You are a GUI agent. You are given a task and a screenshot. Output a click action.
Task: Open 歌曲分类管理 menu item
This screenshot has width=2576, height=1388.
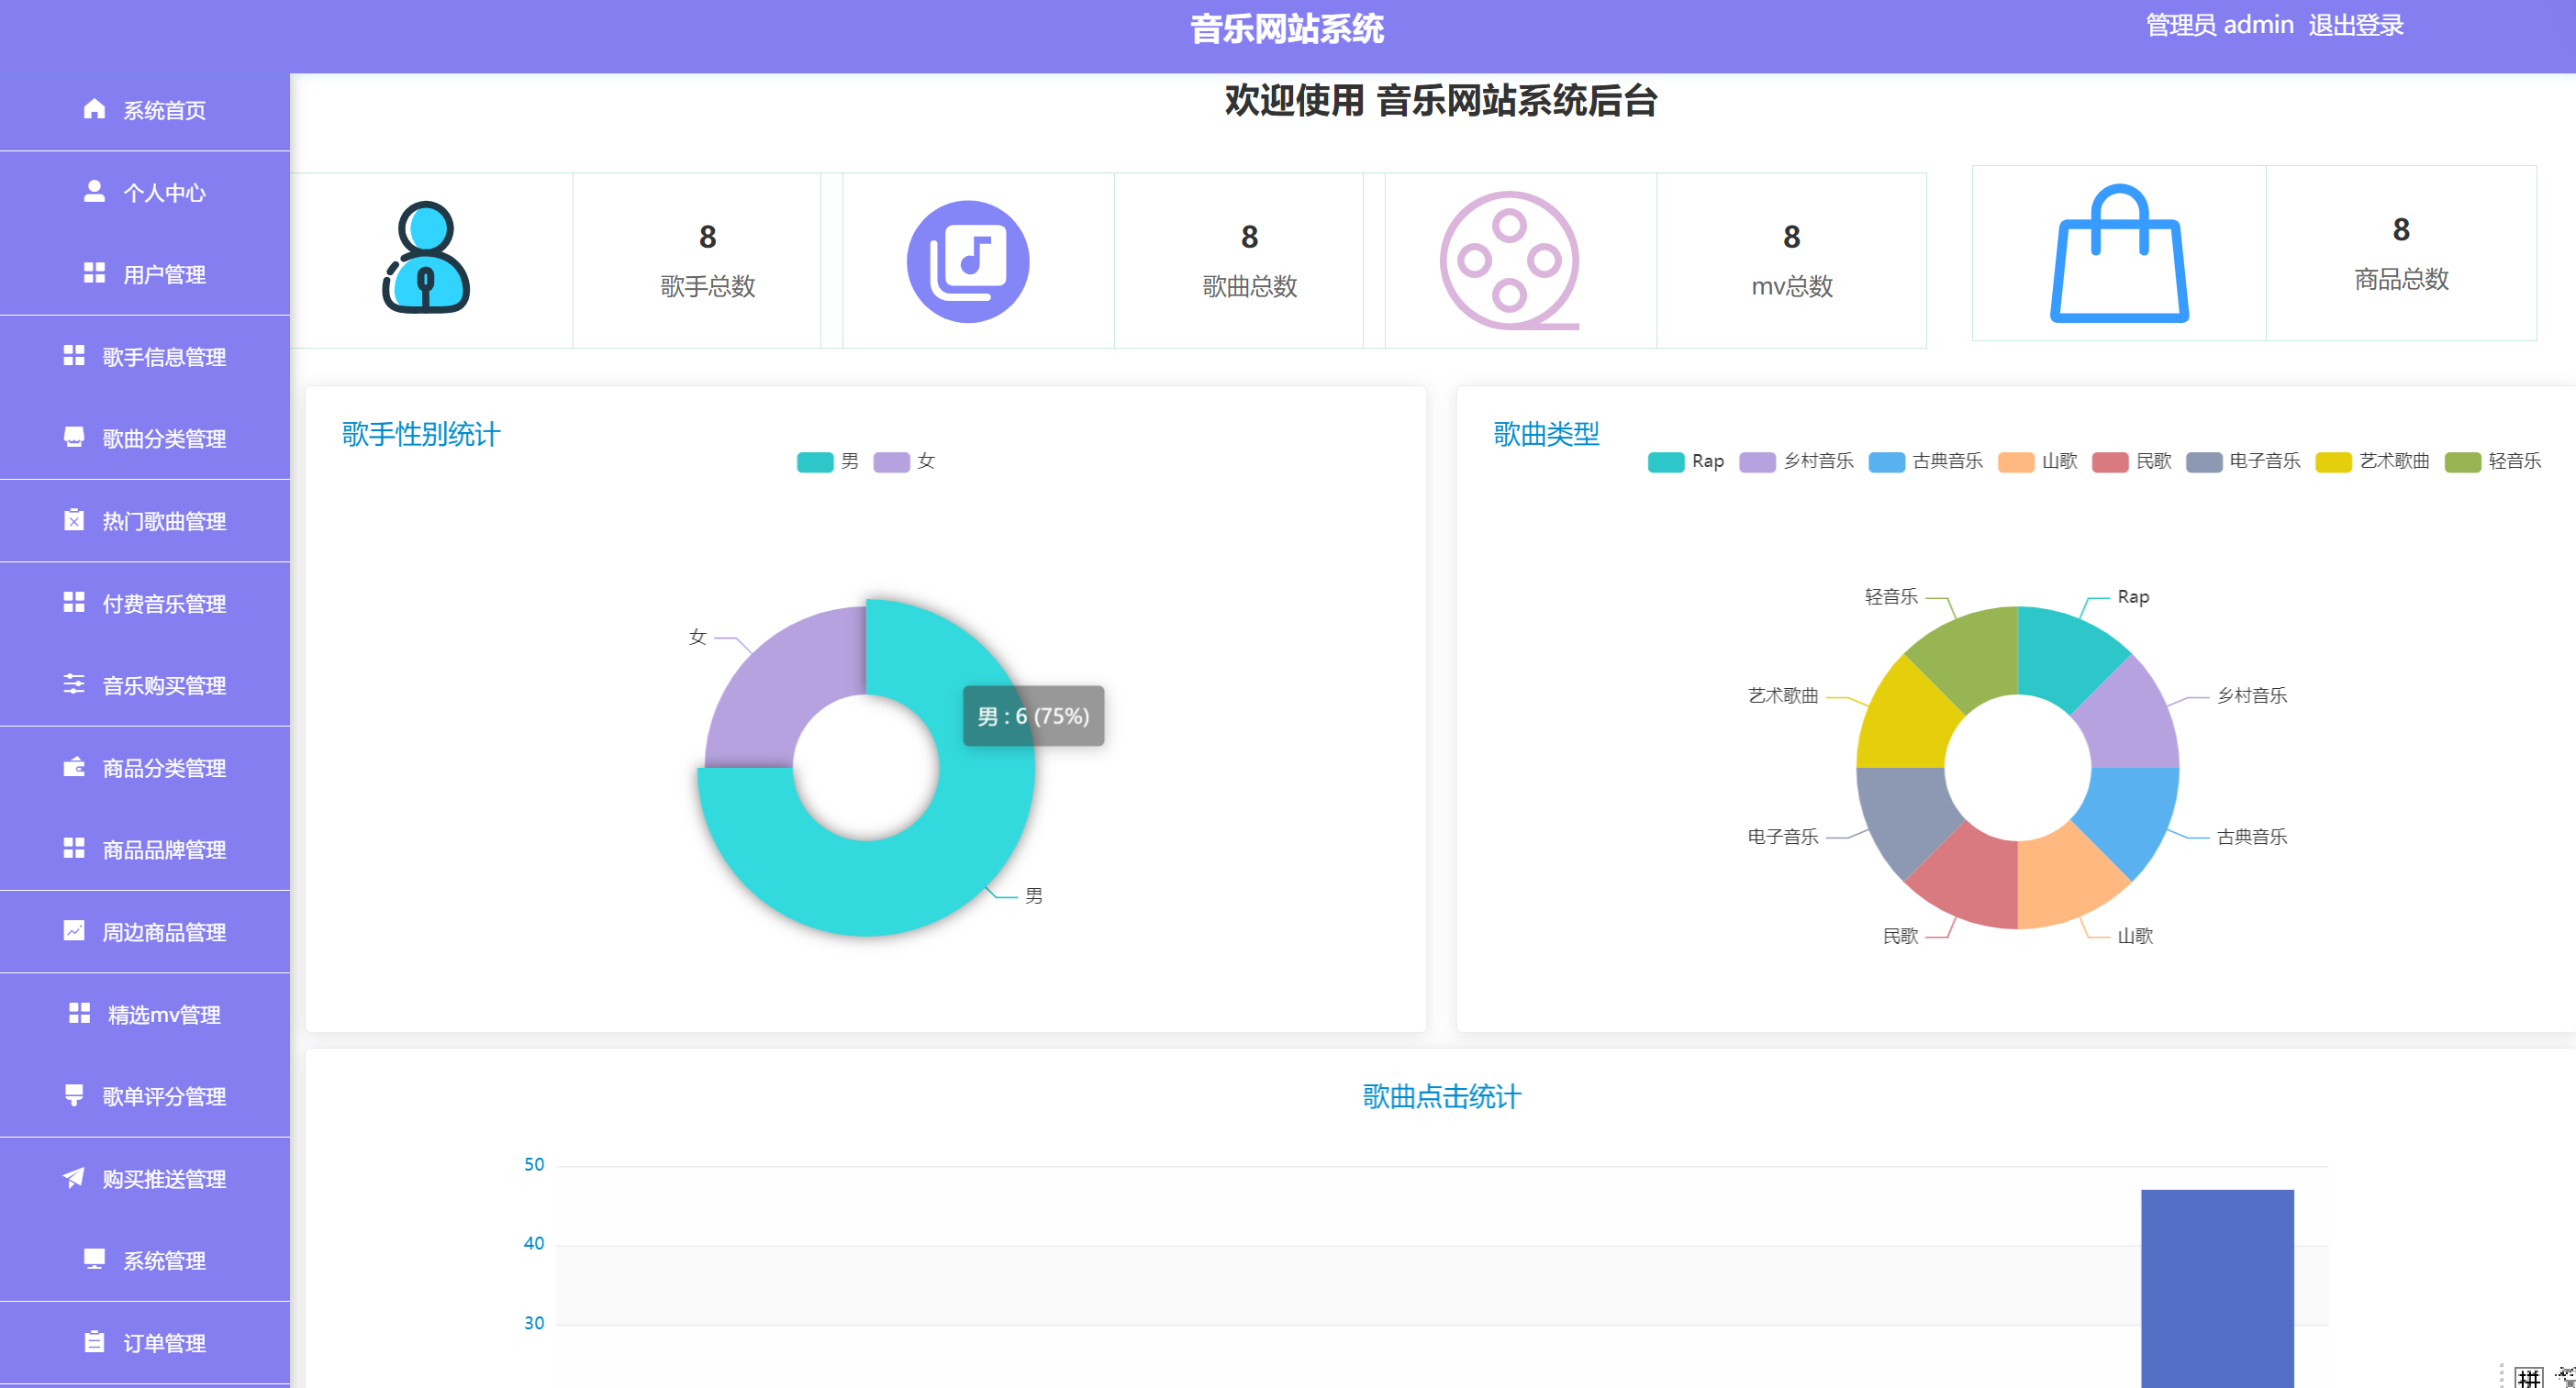[145, 439]
